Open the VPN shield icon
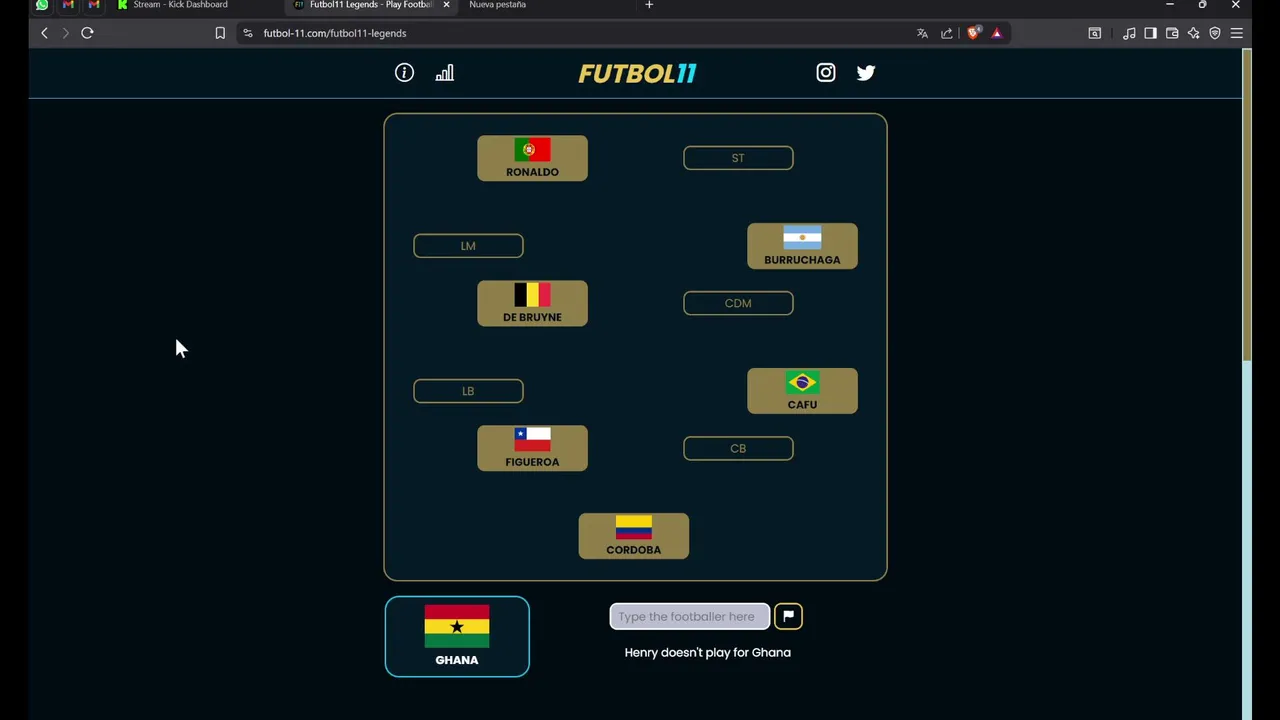 coord(1215,33)
